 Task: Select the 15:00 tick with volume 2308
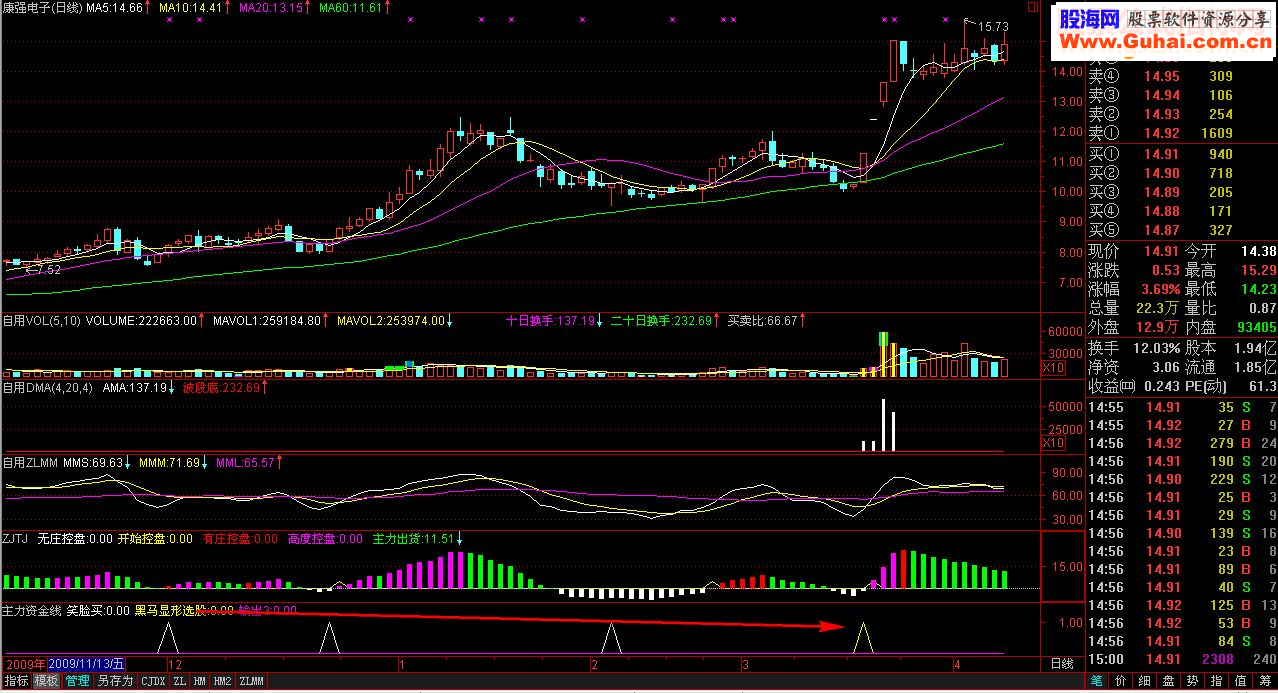point(1182,659)
